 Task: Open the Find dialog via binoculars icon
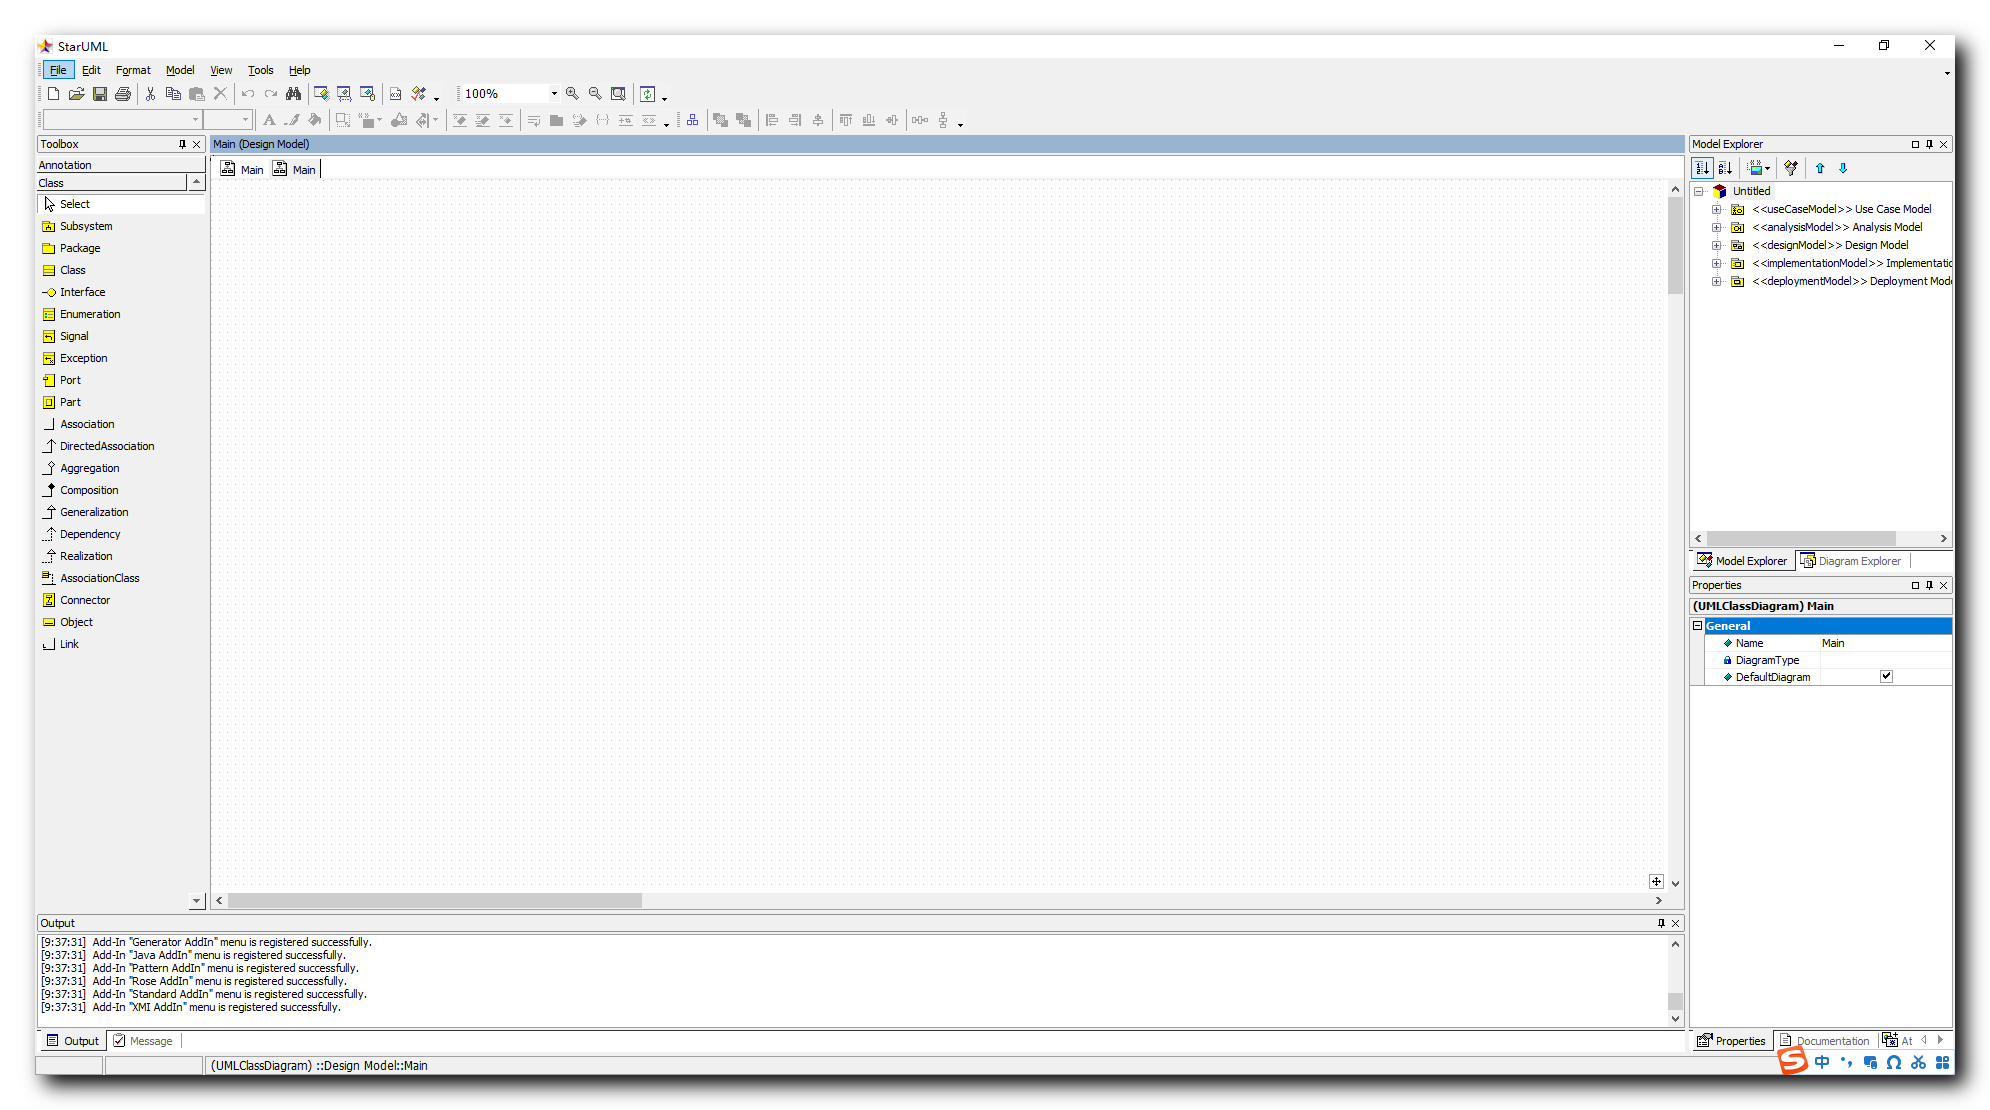coord(294,93)
